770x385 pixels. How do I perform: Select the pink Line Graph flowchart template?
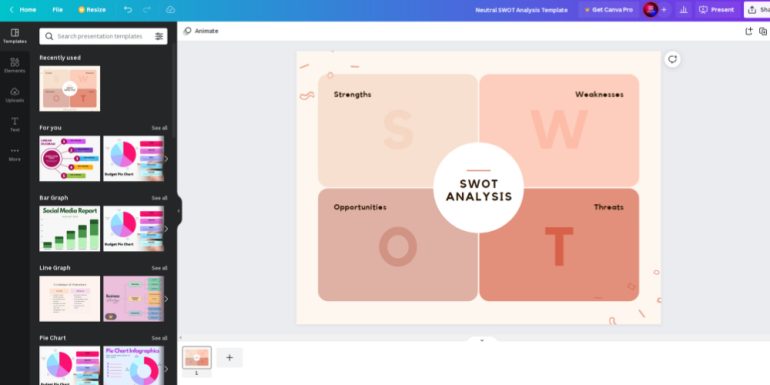tap(133, 299)
